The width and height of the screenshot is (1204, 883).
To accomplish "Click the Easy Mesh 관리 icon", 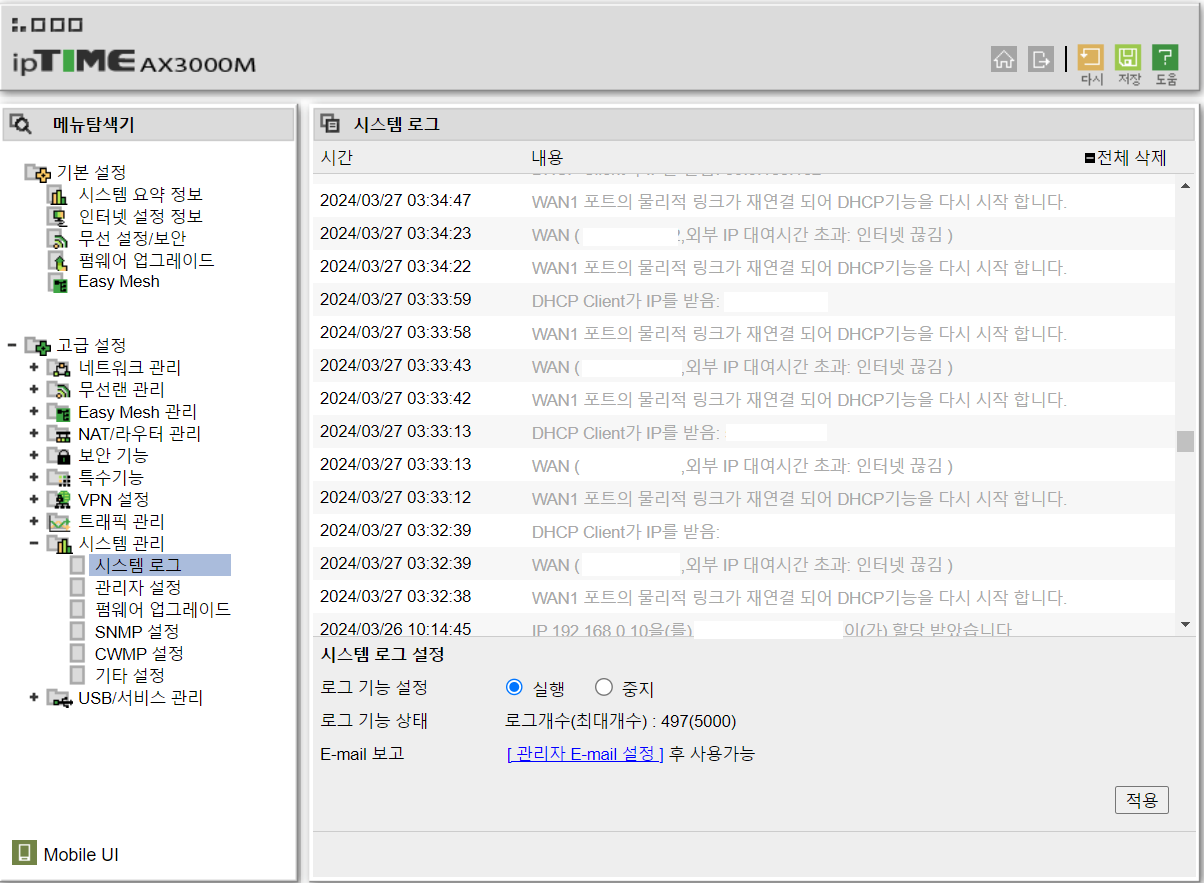I will coord(60,412).
